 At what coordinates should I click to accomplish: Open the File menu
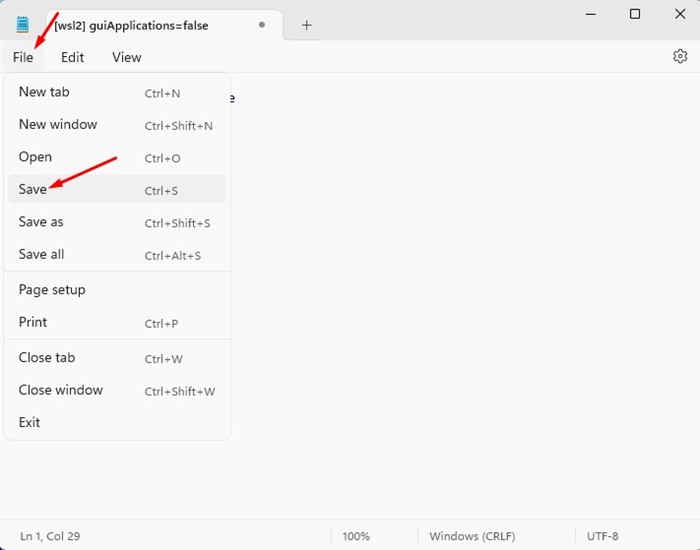23,57
